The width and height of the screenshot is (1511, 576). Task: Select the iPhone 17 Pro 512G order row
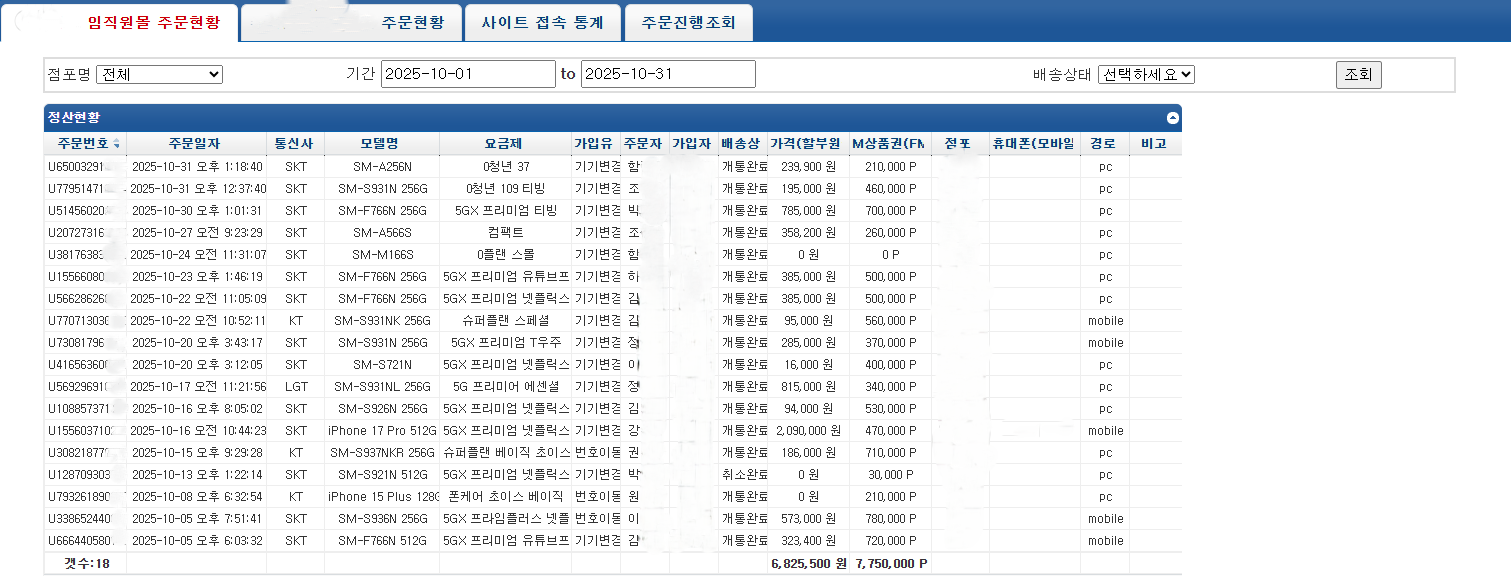(381, 431)
